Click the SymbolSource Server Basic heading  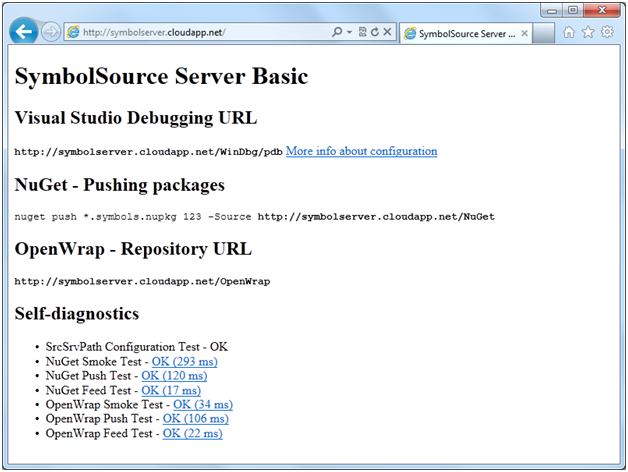click(x=161, y=76)
